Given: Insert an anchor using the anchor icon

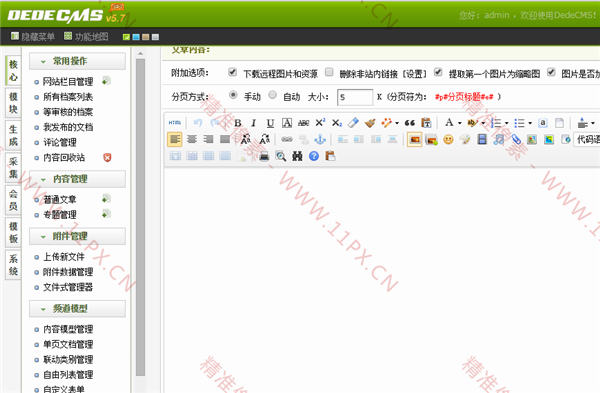Looking at the screenshot, I should (x=320, y=140).
